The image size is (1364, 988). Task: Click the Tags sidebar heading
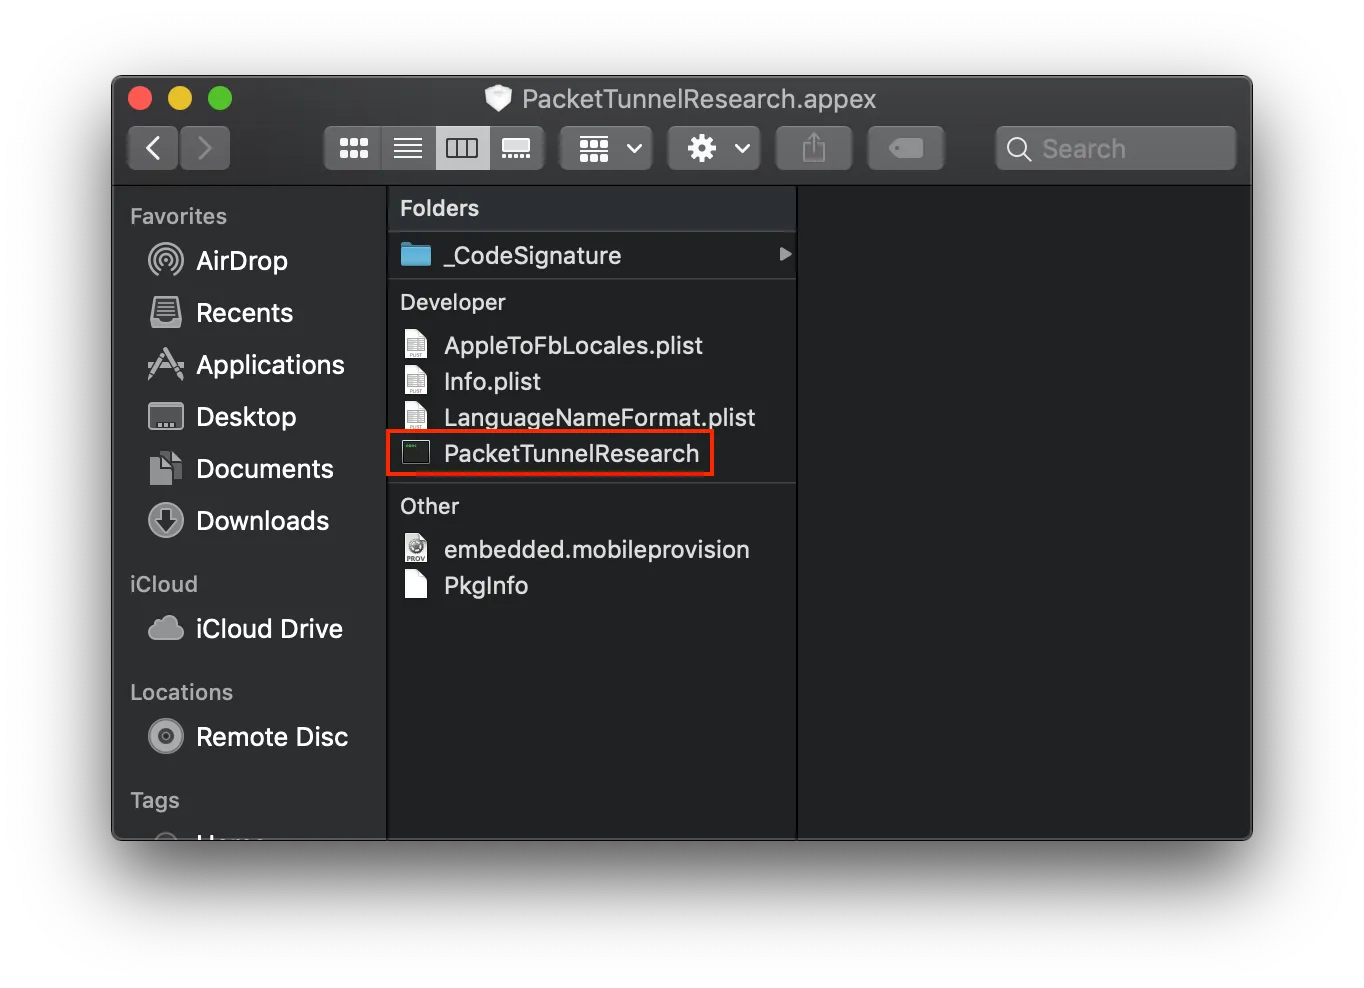click(x=155, y=800)
